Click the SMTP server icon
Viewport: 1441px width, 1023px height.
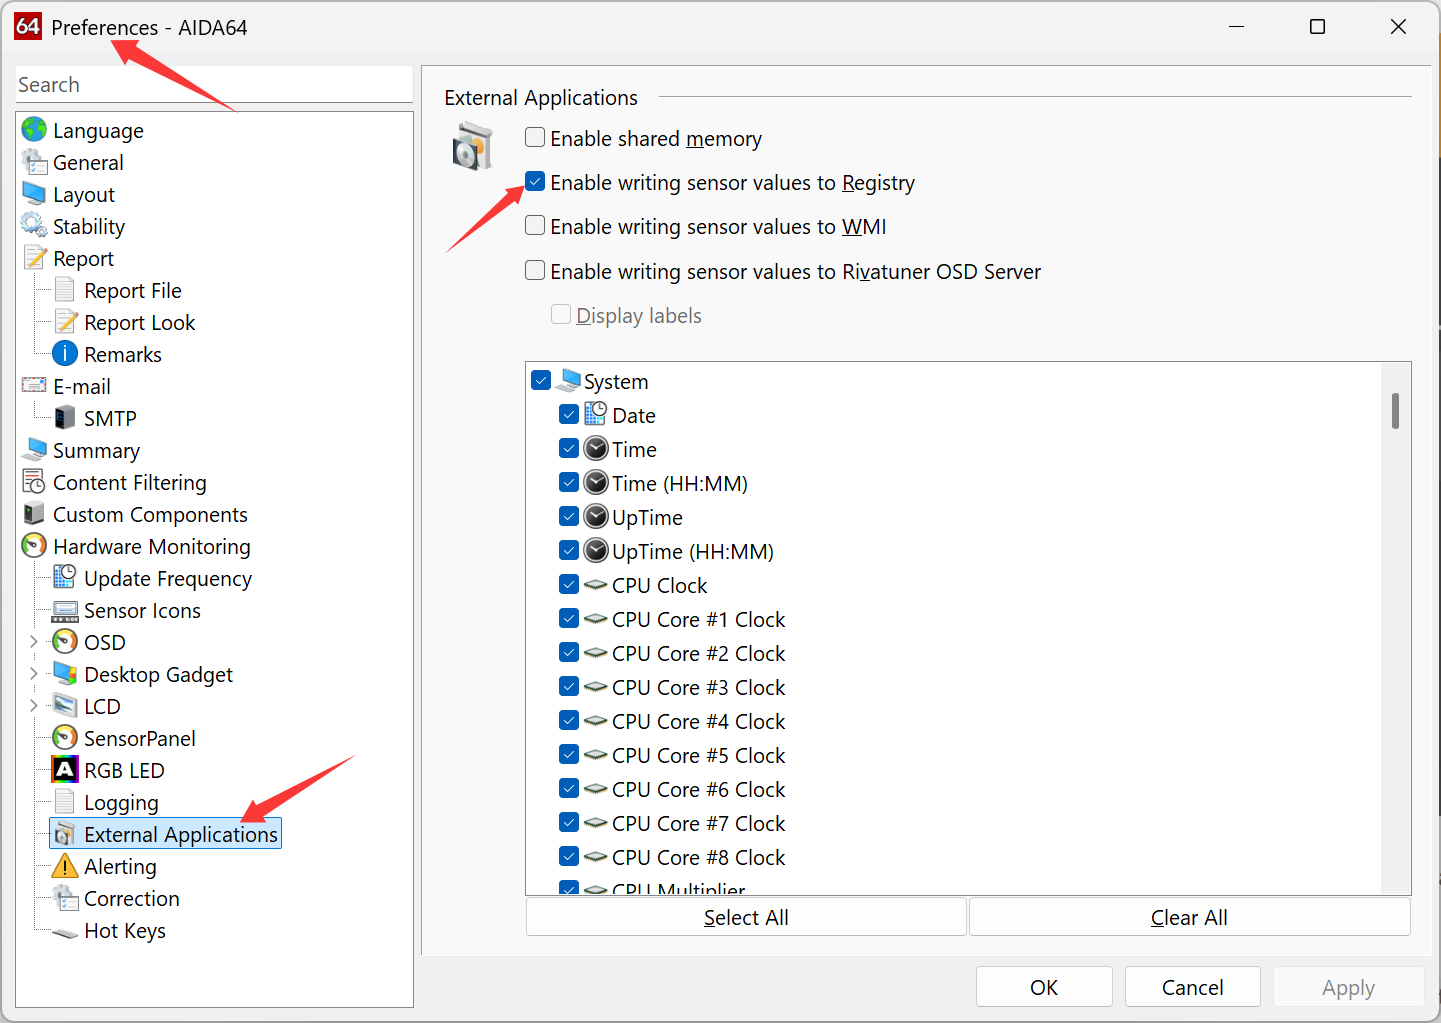65,418
